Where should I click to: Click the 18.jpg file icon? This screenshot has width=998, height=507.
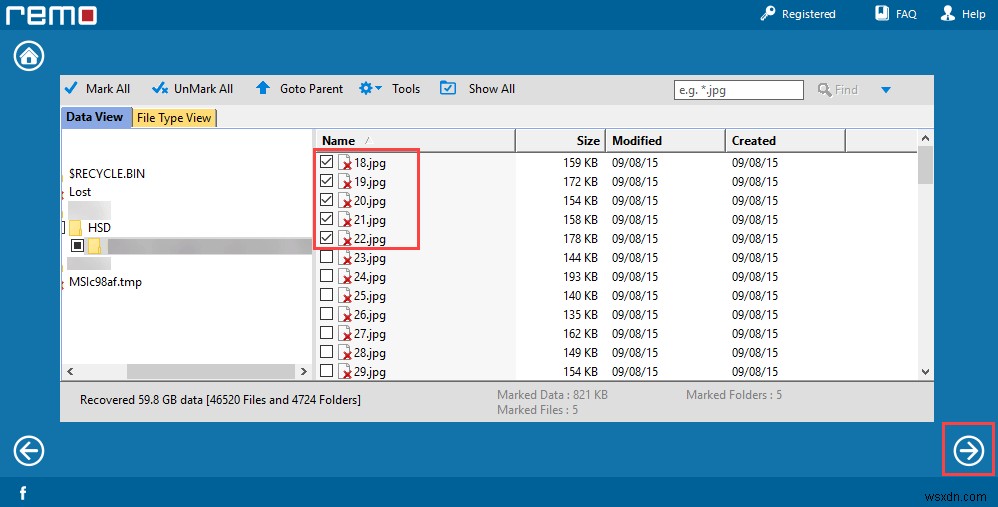tap(345, 163)
